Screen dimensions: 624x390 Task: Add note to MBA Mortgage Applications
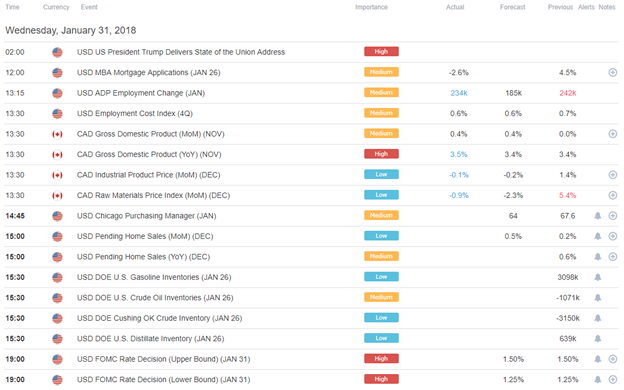613,72
